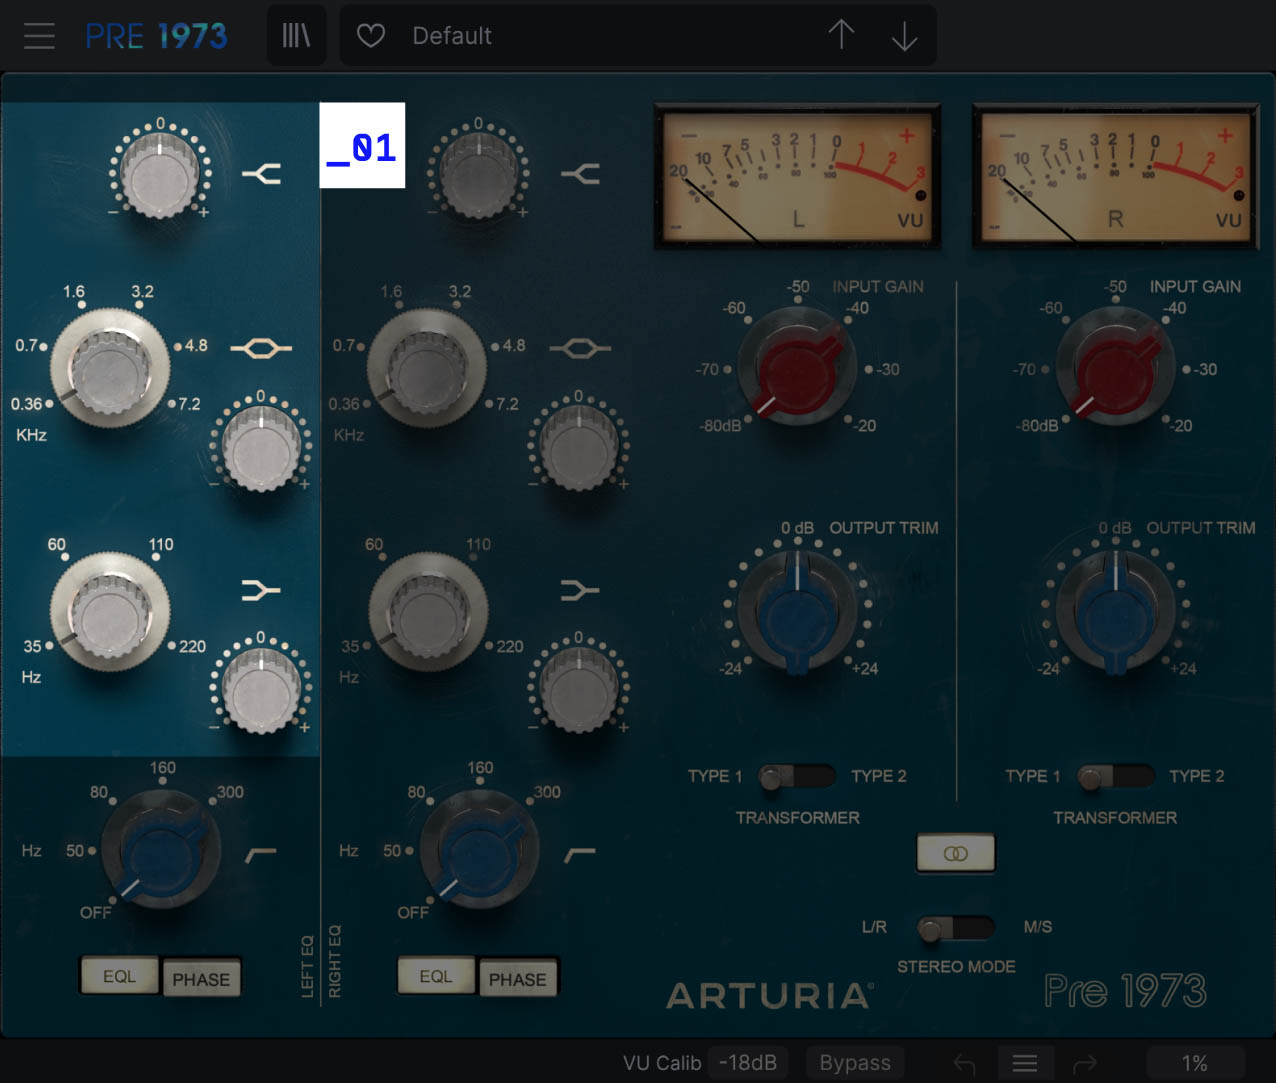Click the left red Input Gain knob
Screen dimensions: 1276x1083
click(797, 368)
